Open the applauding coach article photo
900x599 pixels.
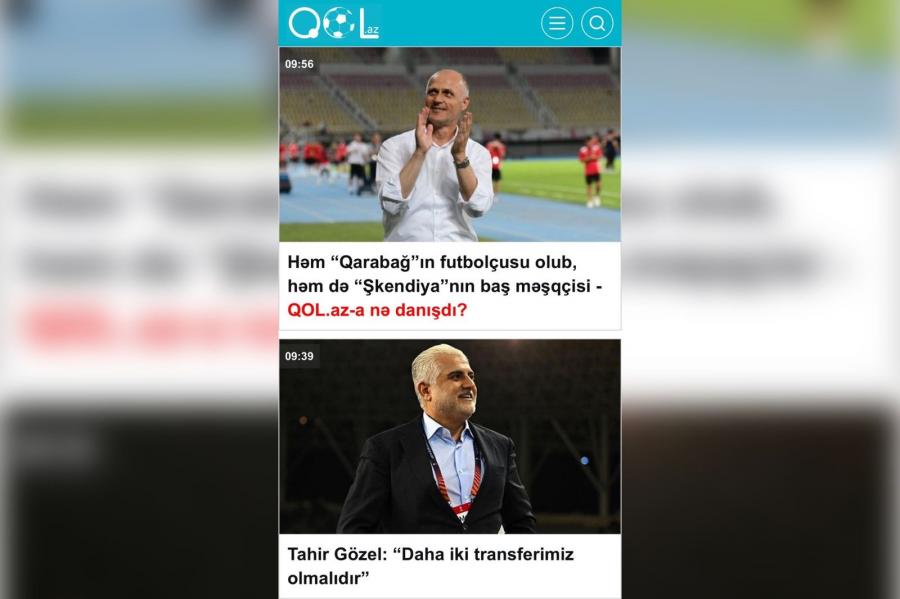pos(449,144)
